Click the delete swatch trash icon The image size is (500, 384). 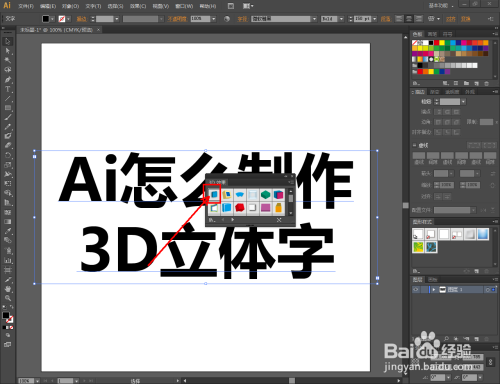pos(486,83)
